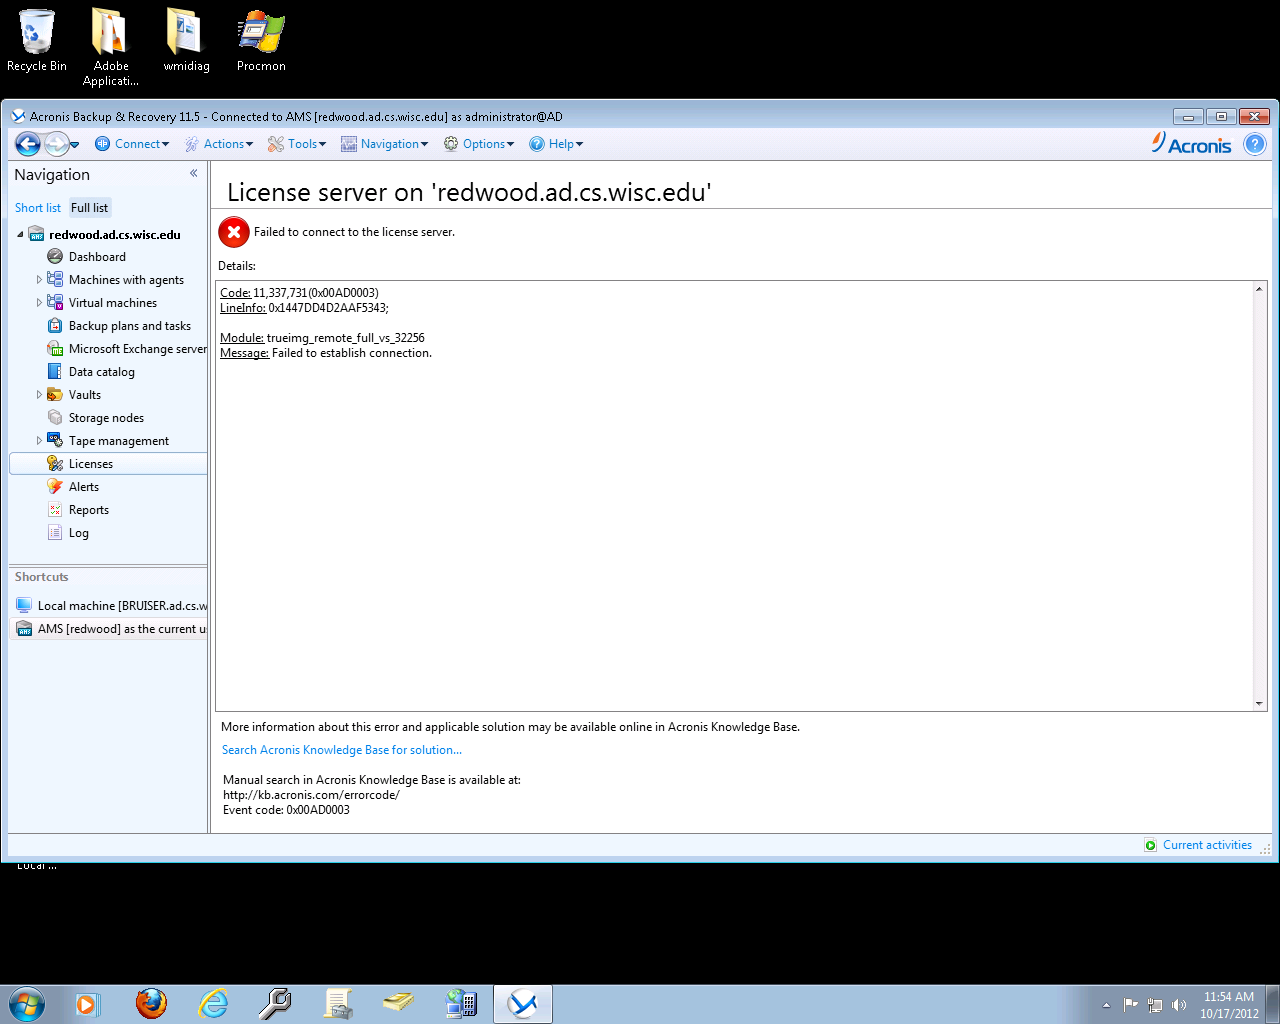1280x1024 pixels.
Task: Open the Options menu
Action: click(479, 144)
